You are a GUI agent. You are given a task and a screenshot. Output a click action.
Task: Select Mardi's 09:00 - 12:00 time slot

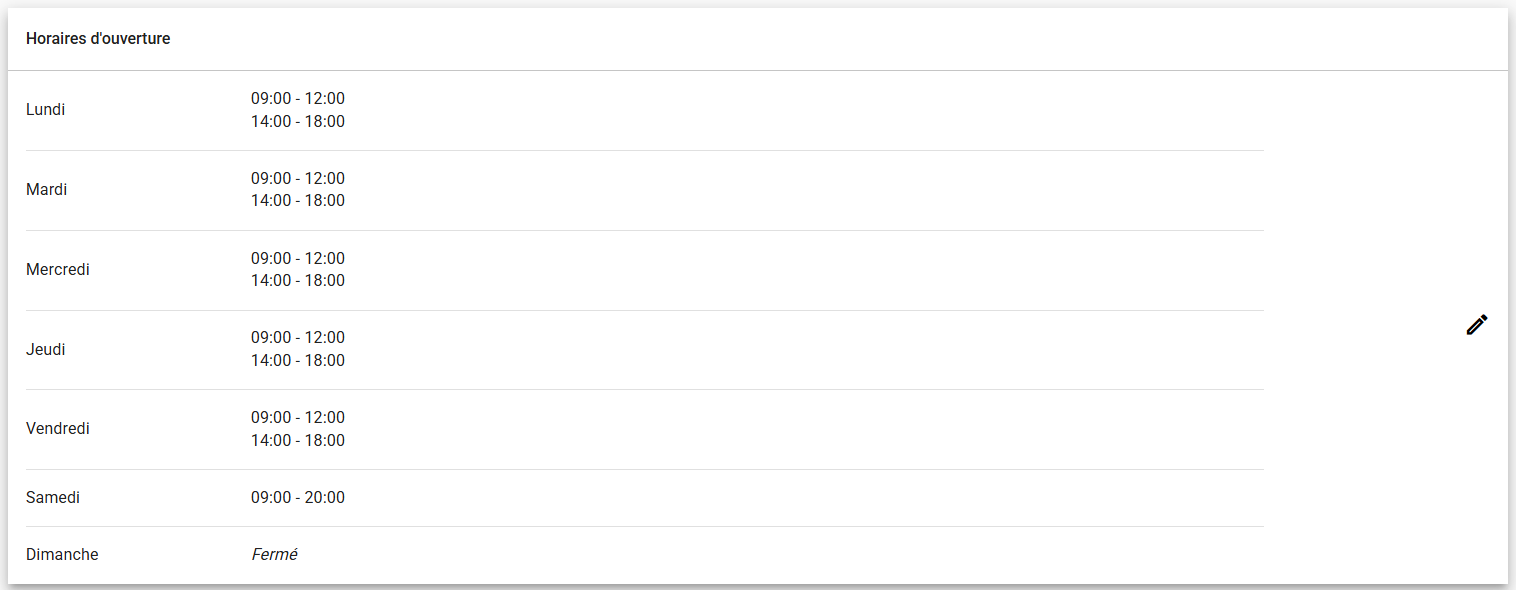298,179
